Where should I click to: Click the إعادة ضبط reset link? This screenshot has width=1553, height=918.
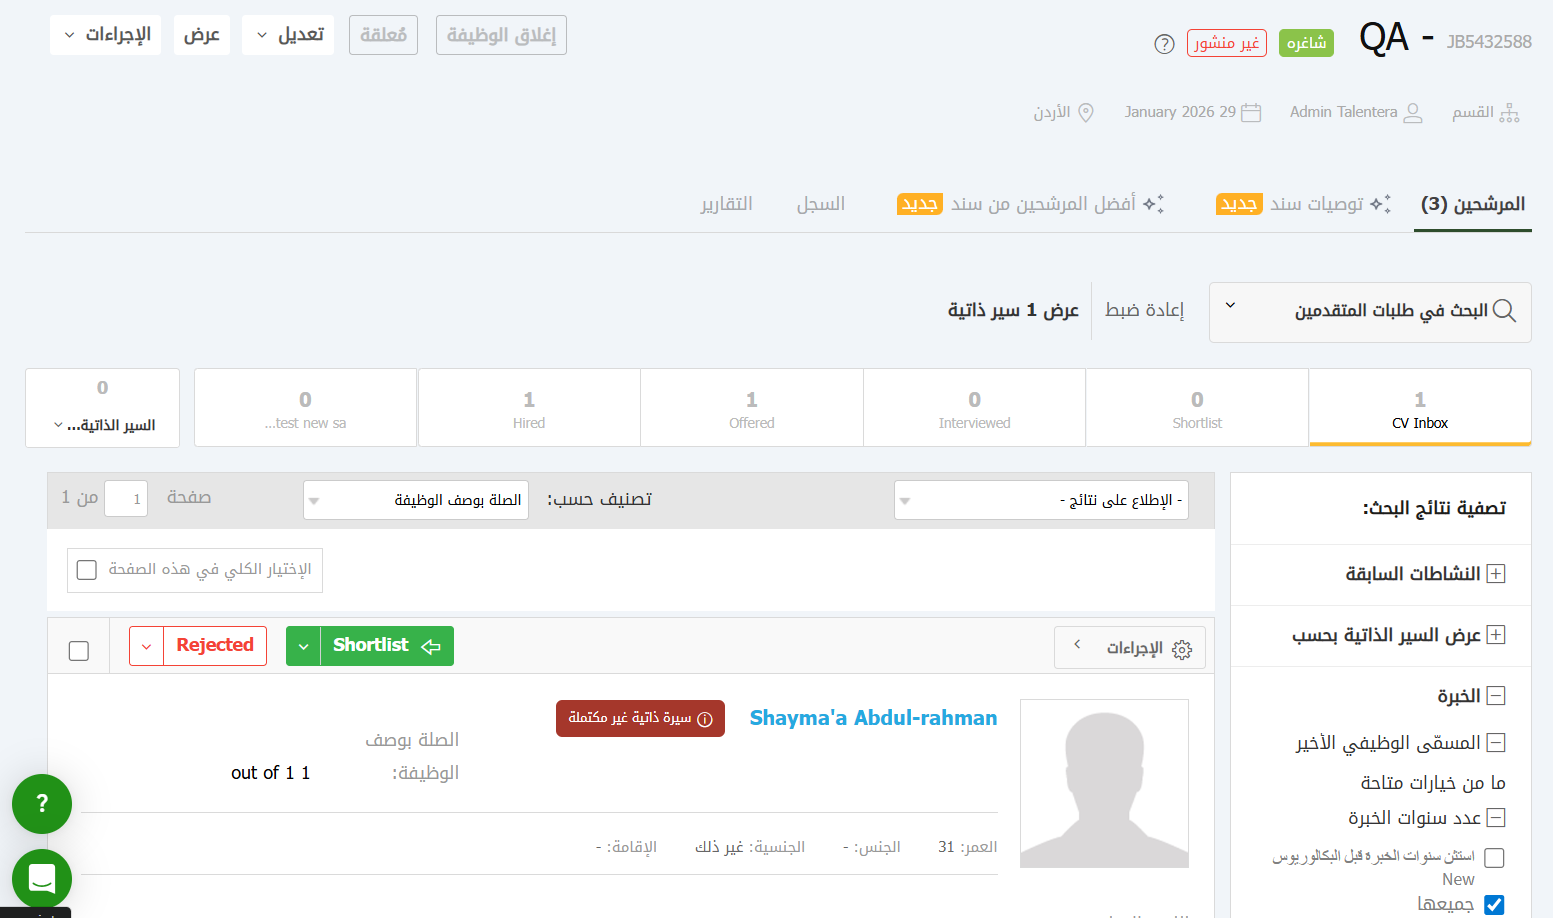[1144, 310]
